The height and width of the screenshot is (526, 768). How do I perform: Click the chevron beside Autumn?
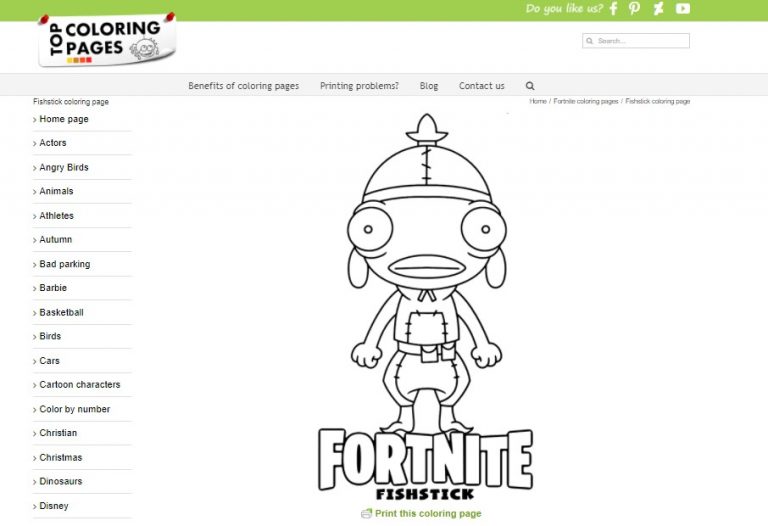pos(35,240)
